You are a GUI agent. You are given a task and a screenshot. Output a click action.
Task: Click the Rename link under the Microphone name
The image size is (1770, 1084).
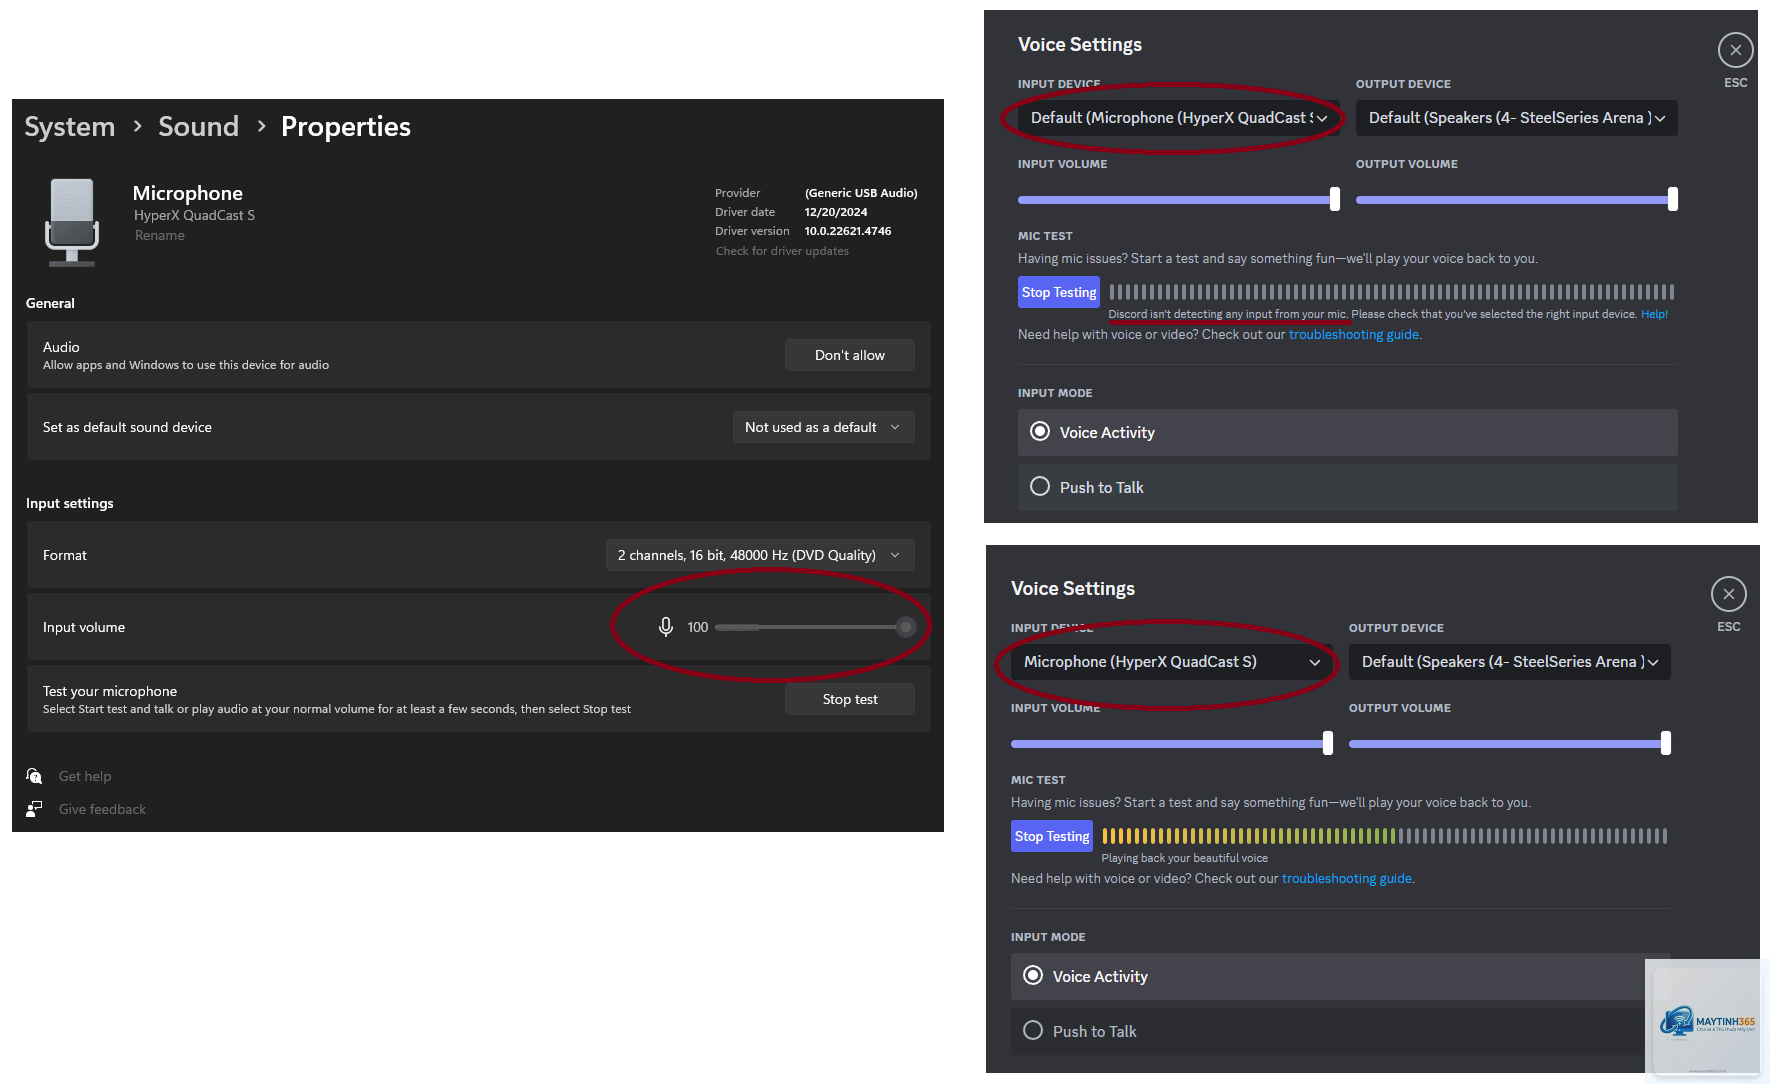160,236
